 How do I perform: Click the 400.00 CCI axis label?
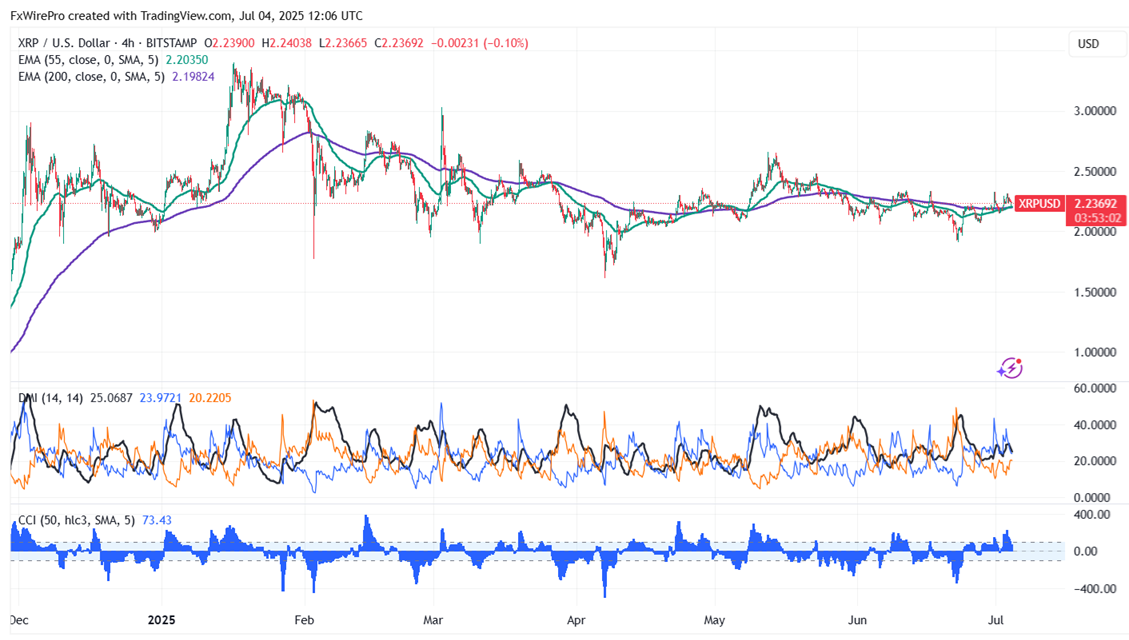tap(1092, 515)
